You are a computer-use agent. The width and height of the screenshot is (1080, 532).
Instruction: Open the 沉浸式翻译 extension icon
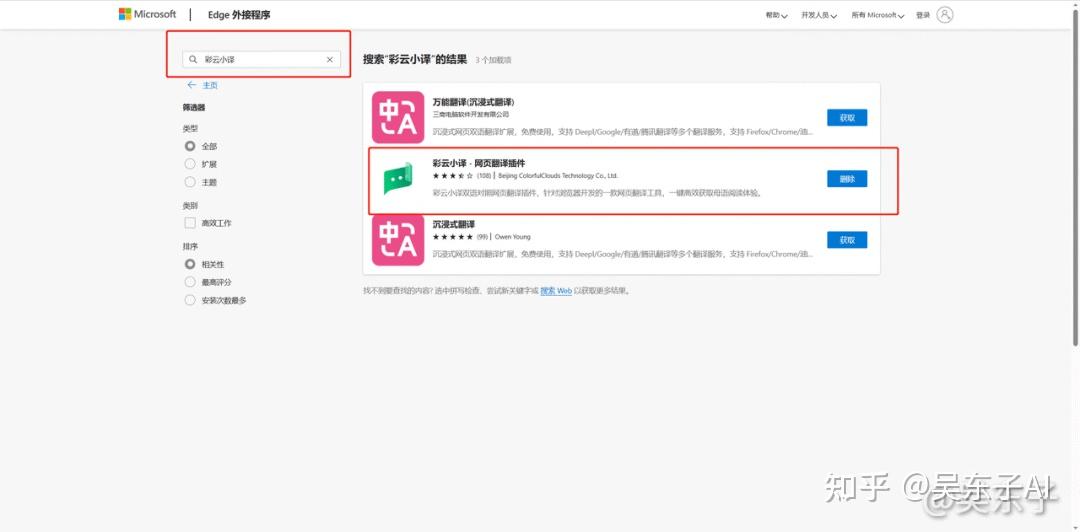(398, 240)
